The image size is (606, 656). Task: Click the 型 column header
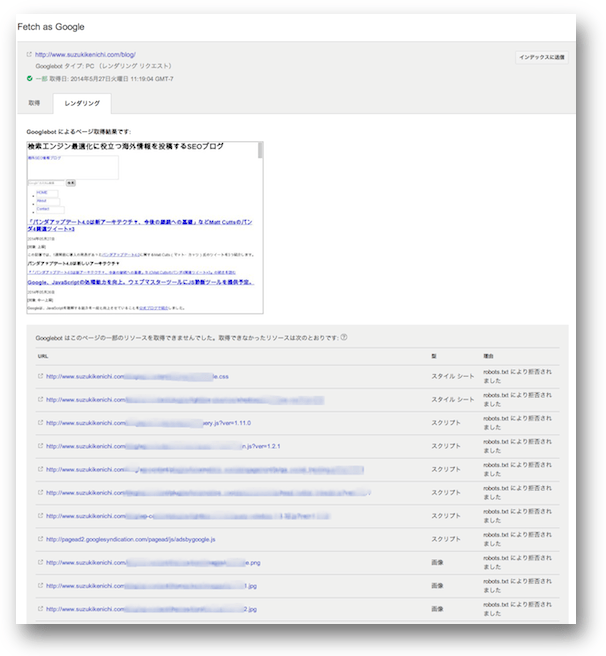pos(434,356)
